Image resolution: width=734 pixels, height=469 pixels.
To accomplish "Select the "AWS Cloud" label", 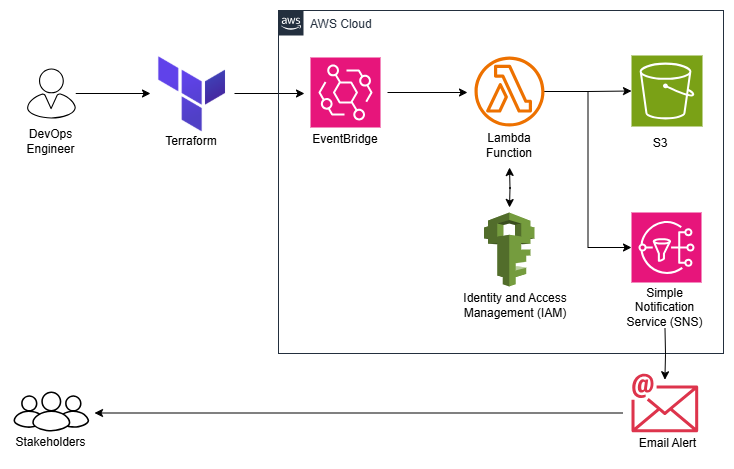I will 341,23.
